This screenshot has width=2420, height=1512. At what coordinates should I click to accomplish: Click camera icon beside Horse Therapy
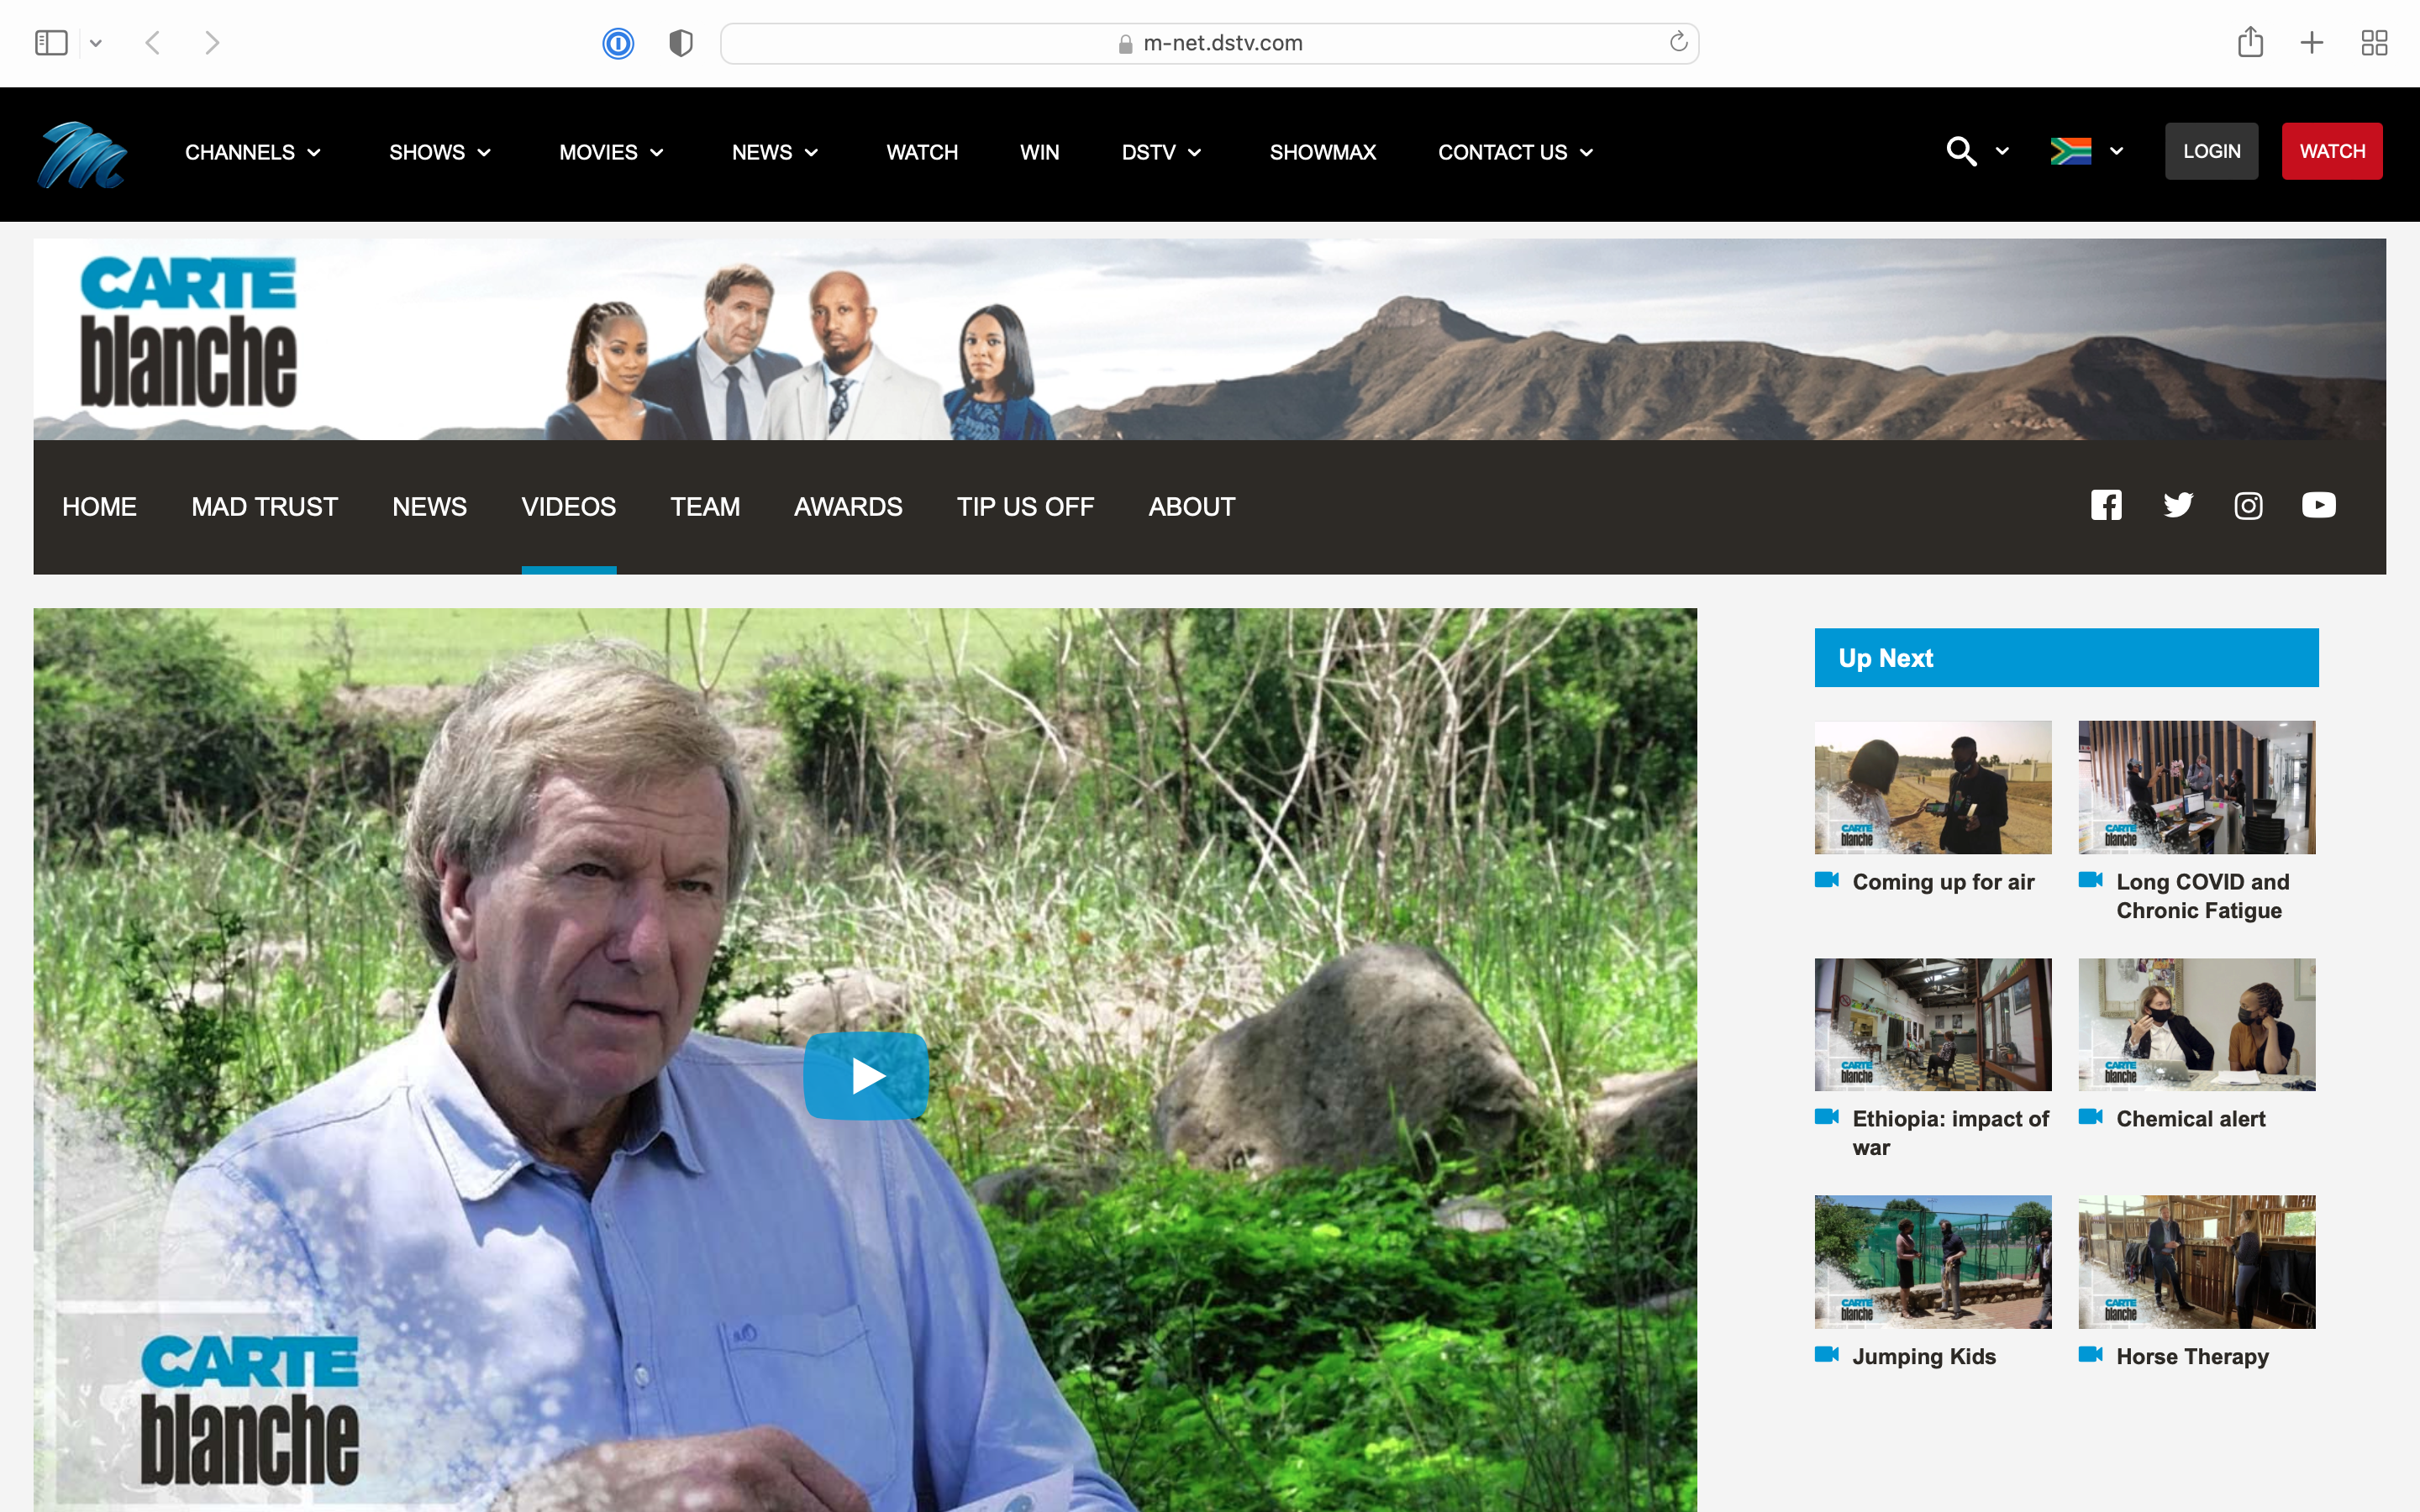coord(2091,1354)
